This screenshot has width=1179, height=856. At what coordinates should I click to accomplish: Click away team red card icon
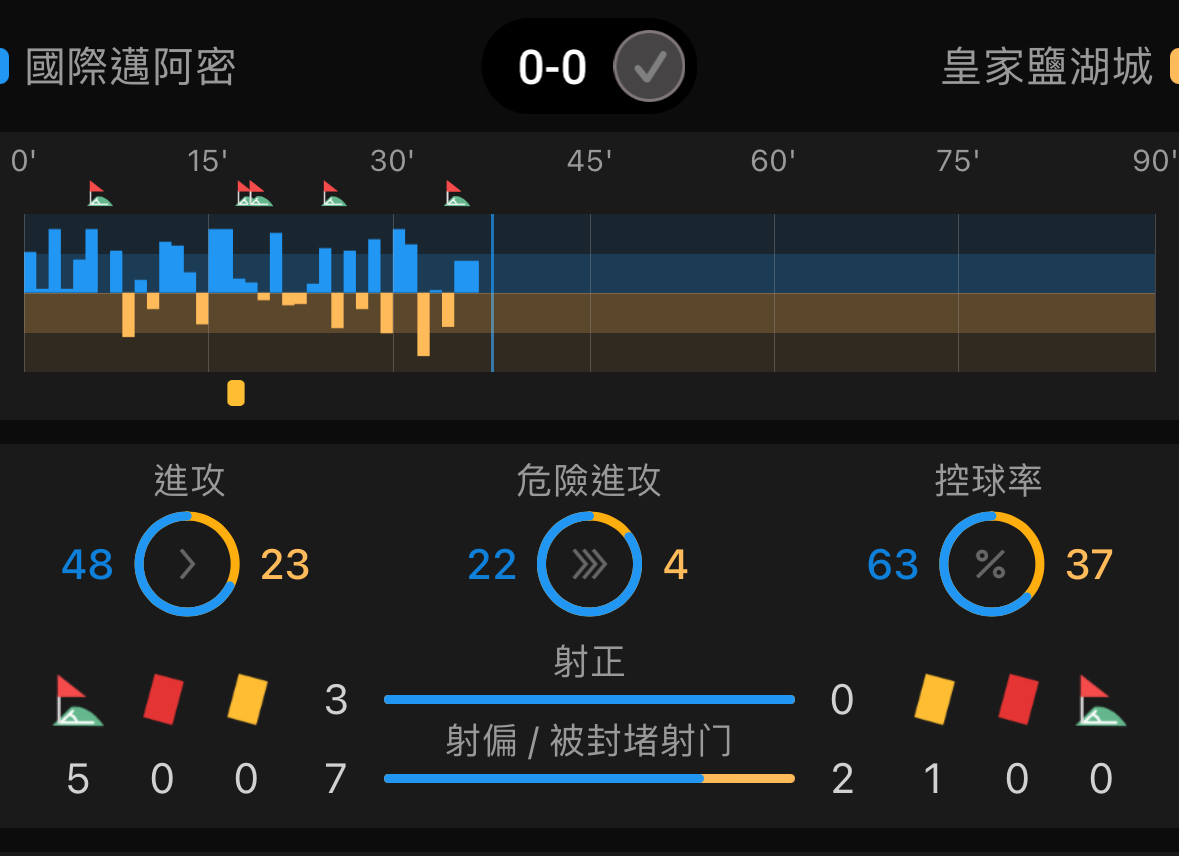1019,700
